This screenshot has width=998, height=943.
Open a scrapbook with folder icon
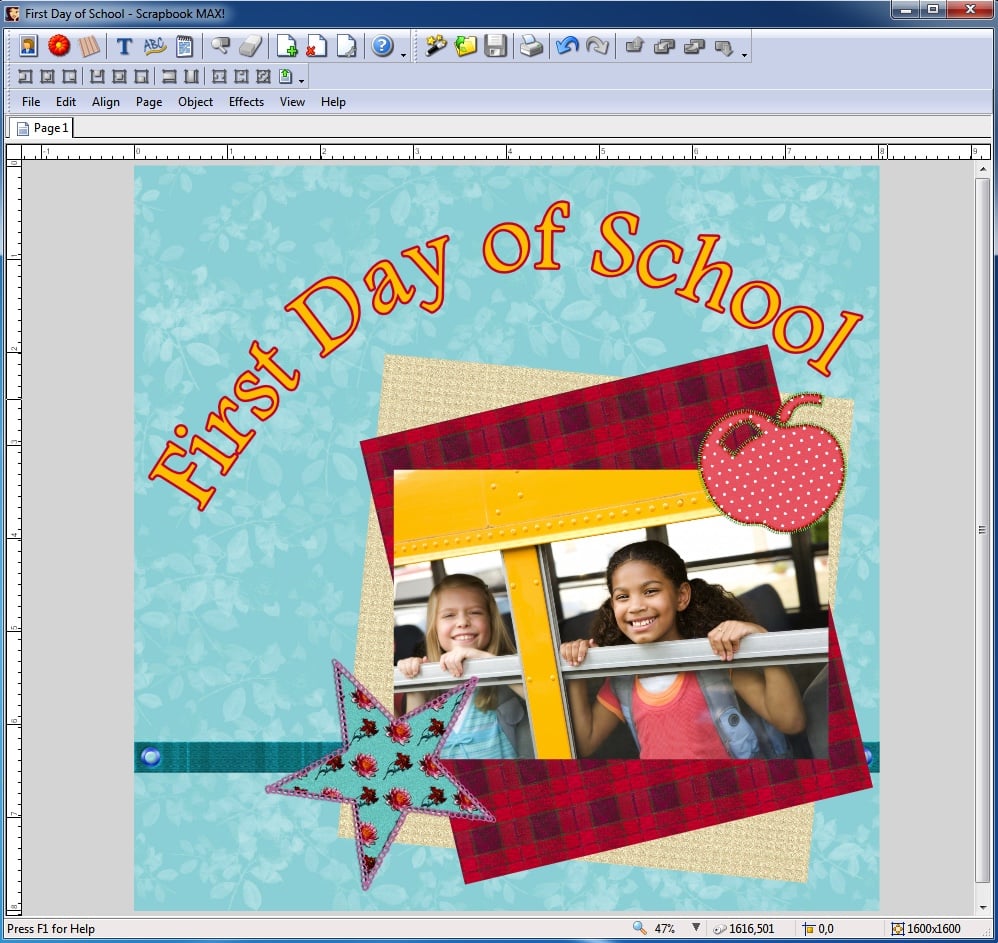466,46
